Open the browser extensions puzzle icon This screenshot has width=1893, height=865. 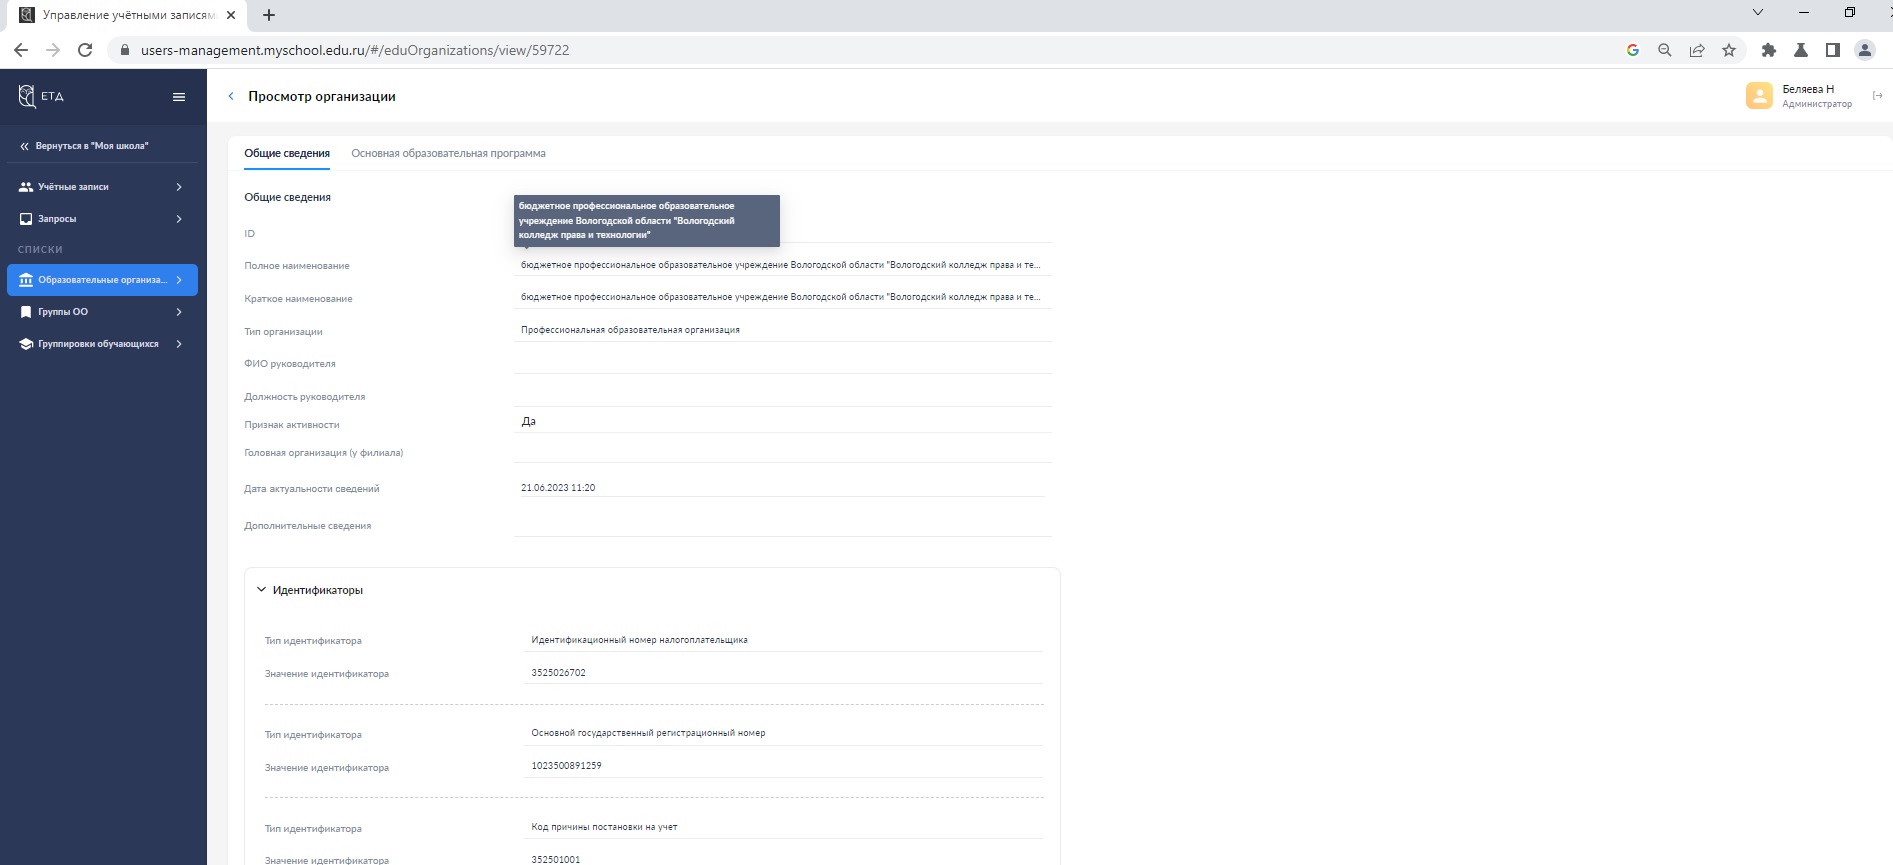pyautogui.click(x=1768, y=50)
